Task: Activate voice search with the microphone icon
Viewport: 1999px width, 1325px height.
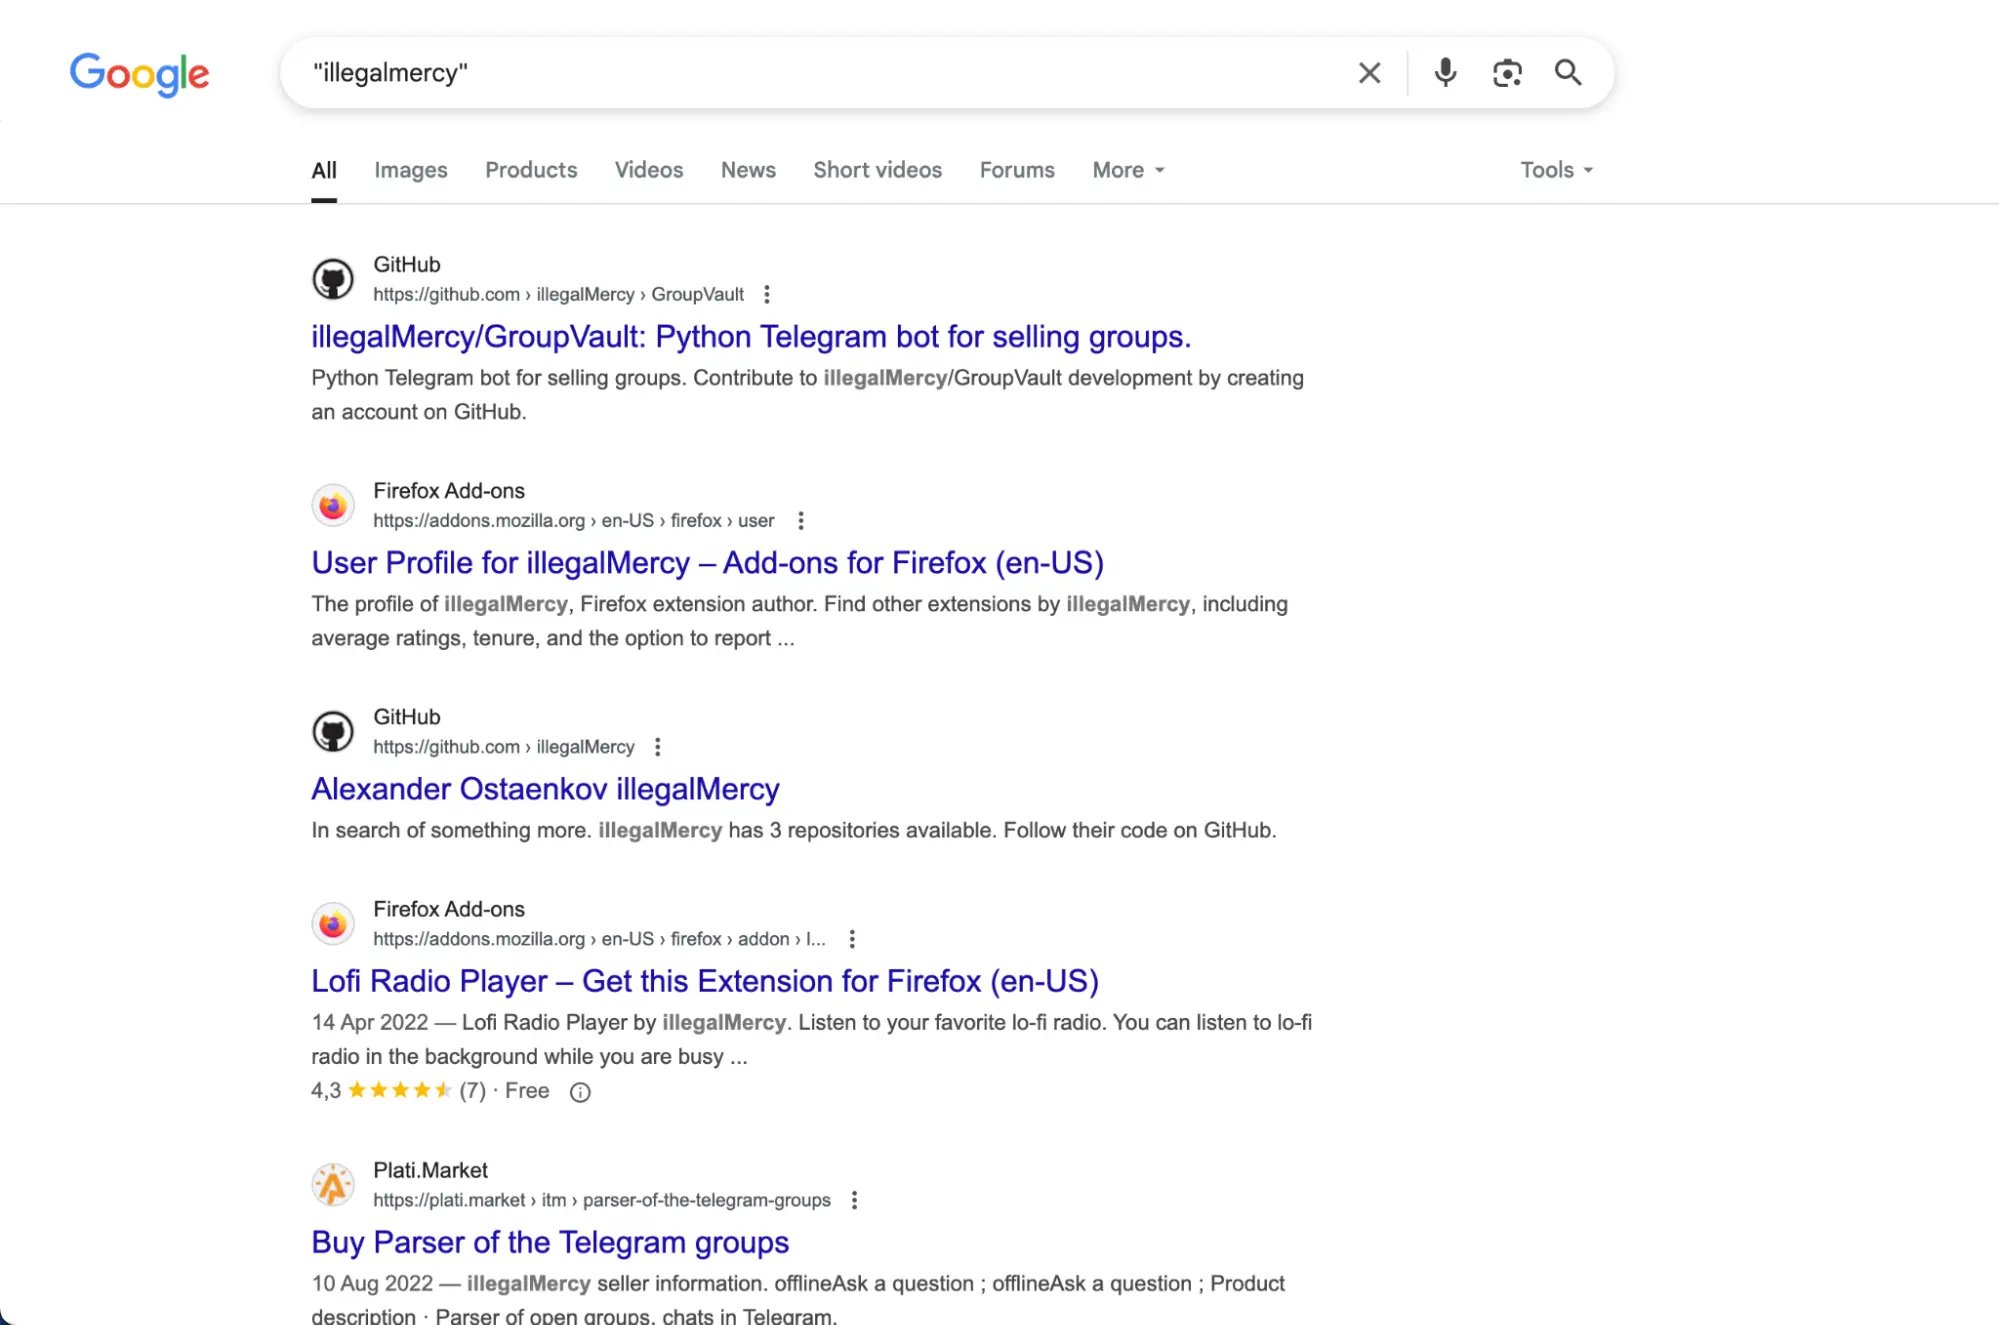Action: point(1444,72)
